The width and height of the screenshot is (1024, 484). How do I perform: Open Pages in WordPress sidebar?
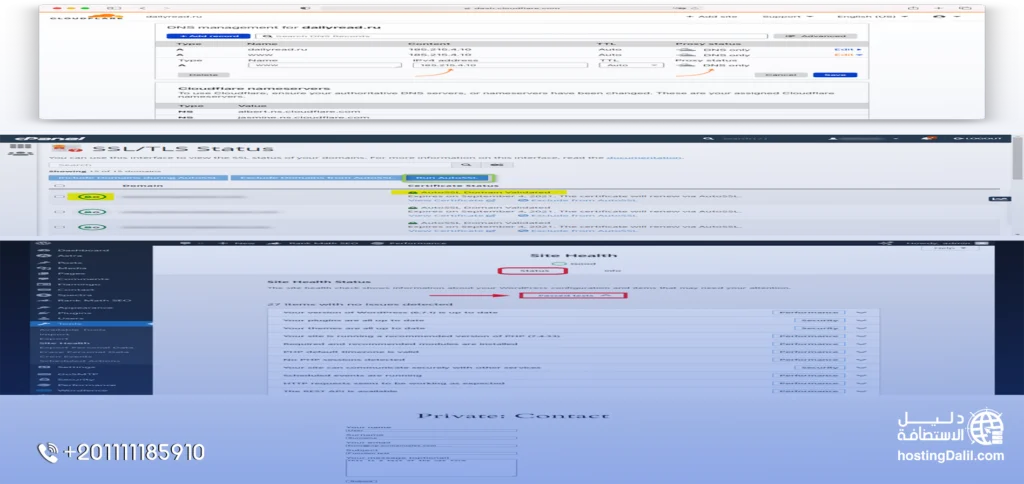[x=69, y=274]
